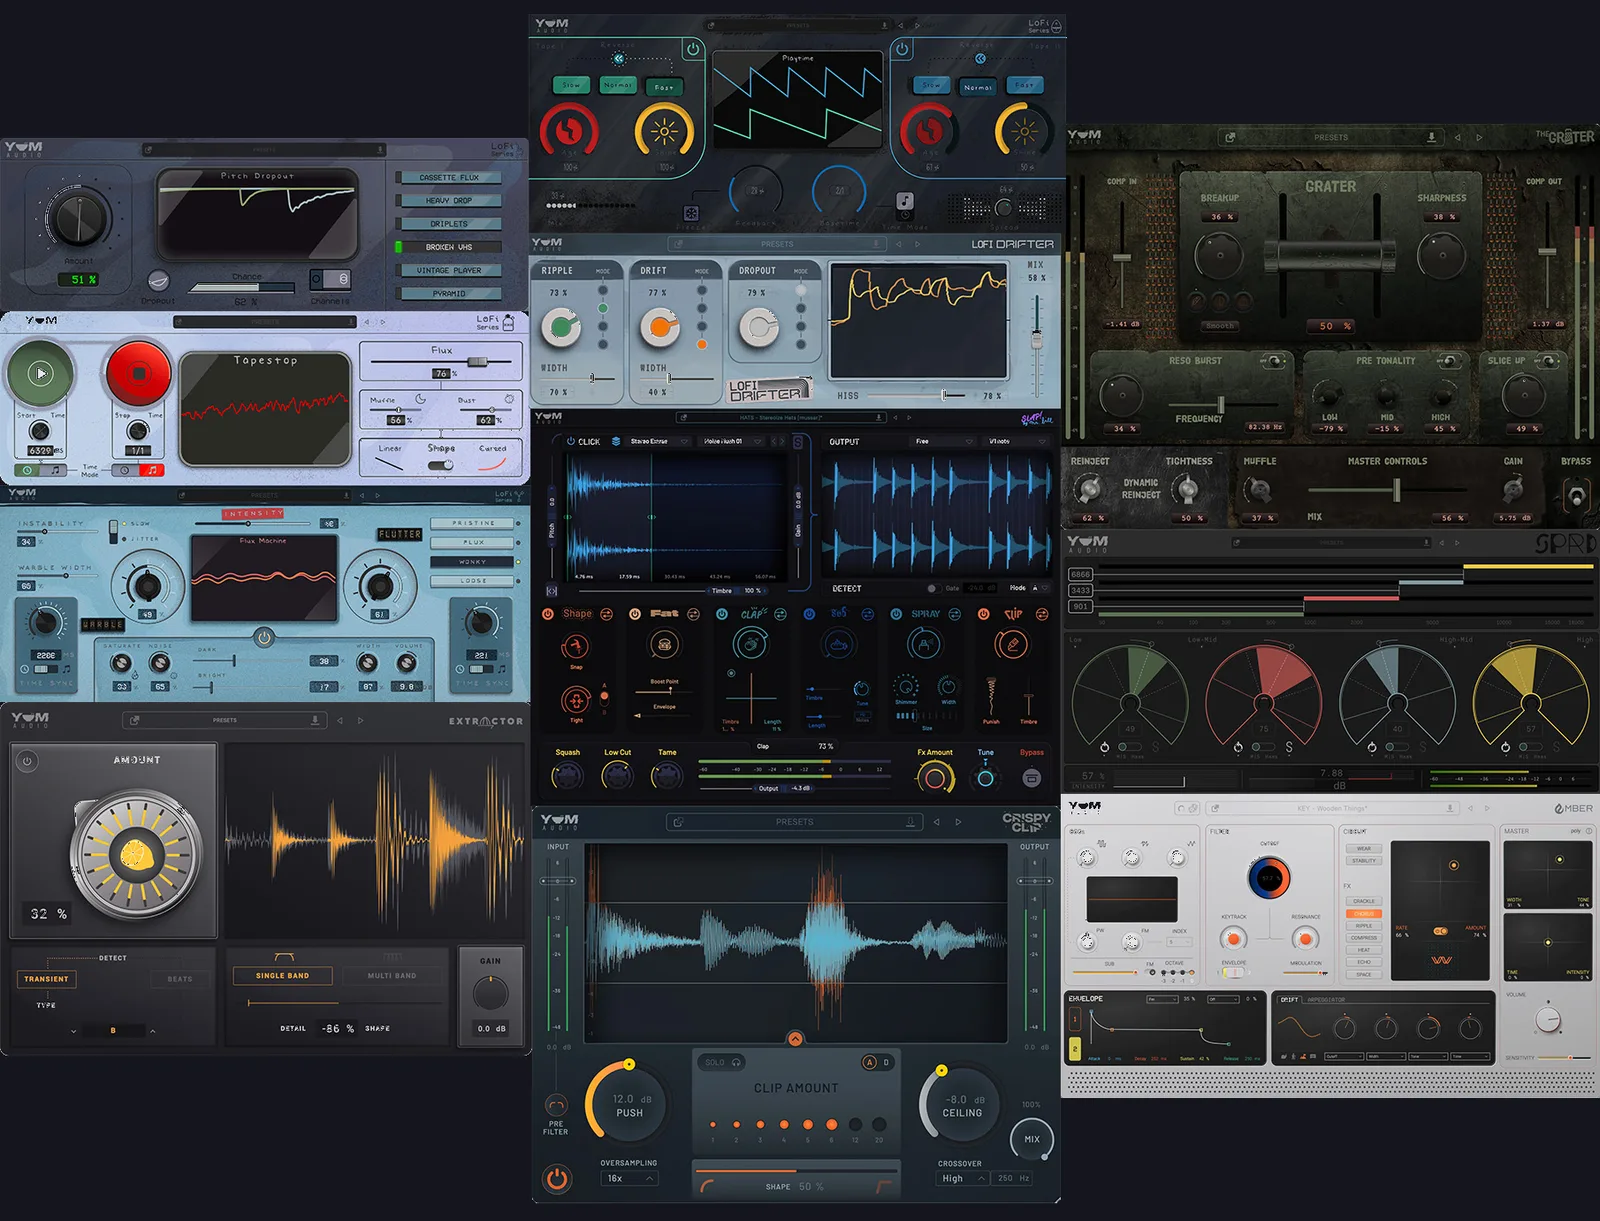Image resolution: width=1600 pixels, height=1221 pixels.
Task: Click the Extractor Amount power icon
Action: tap(27, 761)
